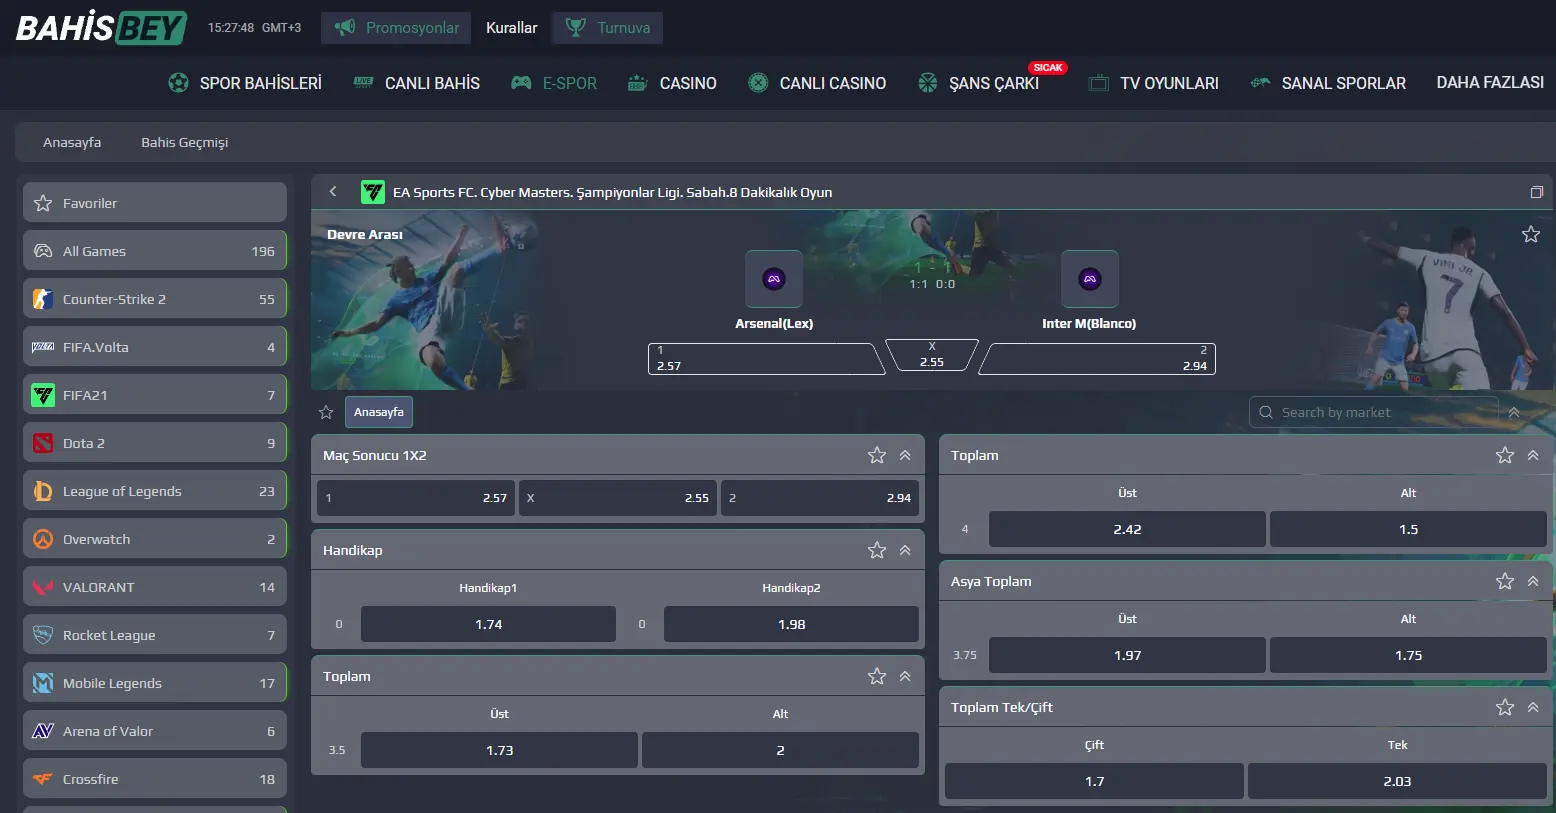Select Mobile Legends category
This screenshot has height=813, width=1556.
coord(155,682)
